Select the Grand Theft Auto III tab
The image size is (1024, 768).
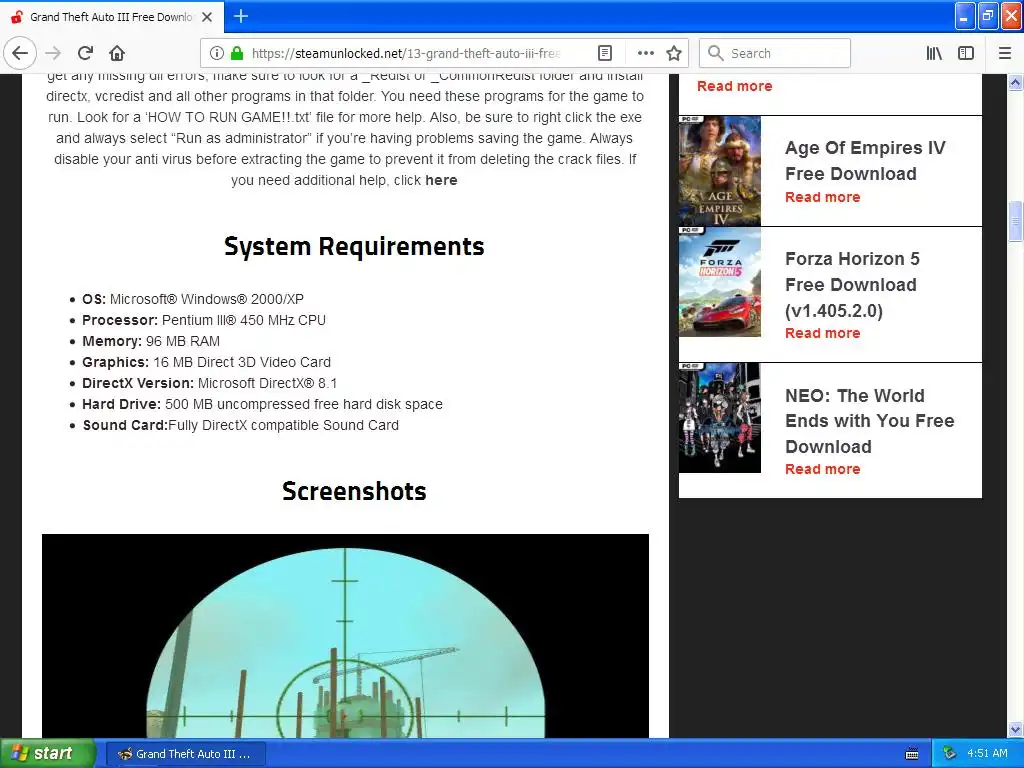click(x=111, y=17)
